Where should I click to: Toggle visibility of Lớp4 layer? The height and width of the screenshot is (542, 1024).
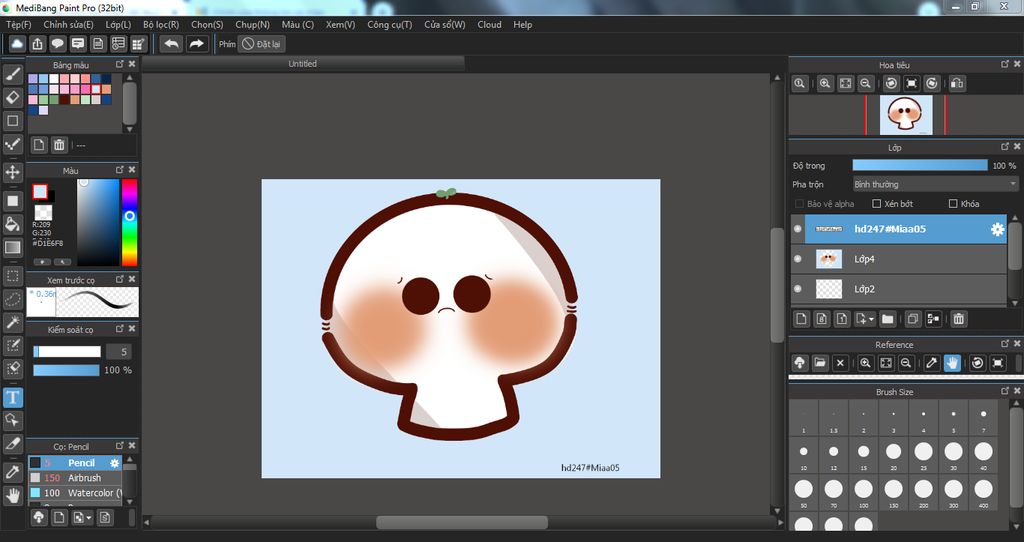point(797,259)
